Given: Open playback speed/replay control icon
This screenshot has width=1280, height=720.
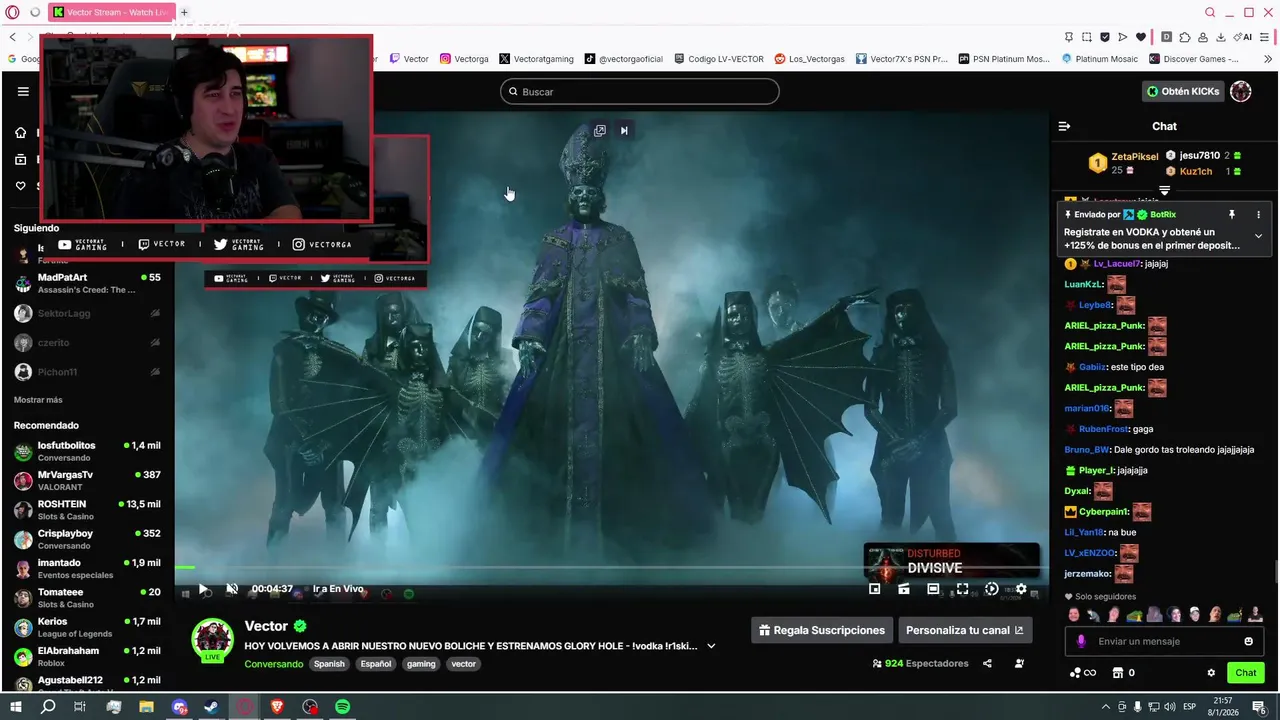Looking at the screenshot, I should 991,589.
